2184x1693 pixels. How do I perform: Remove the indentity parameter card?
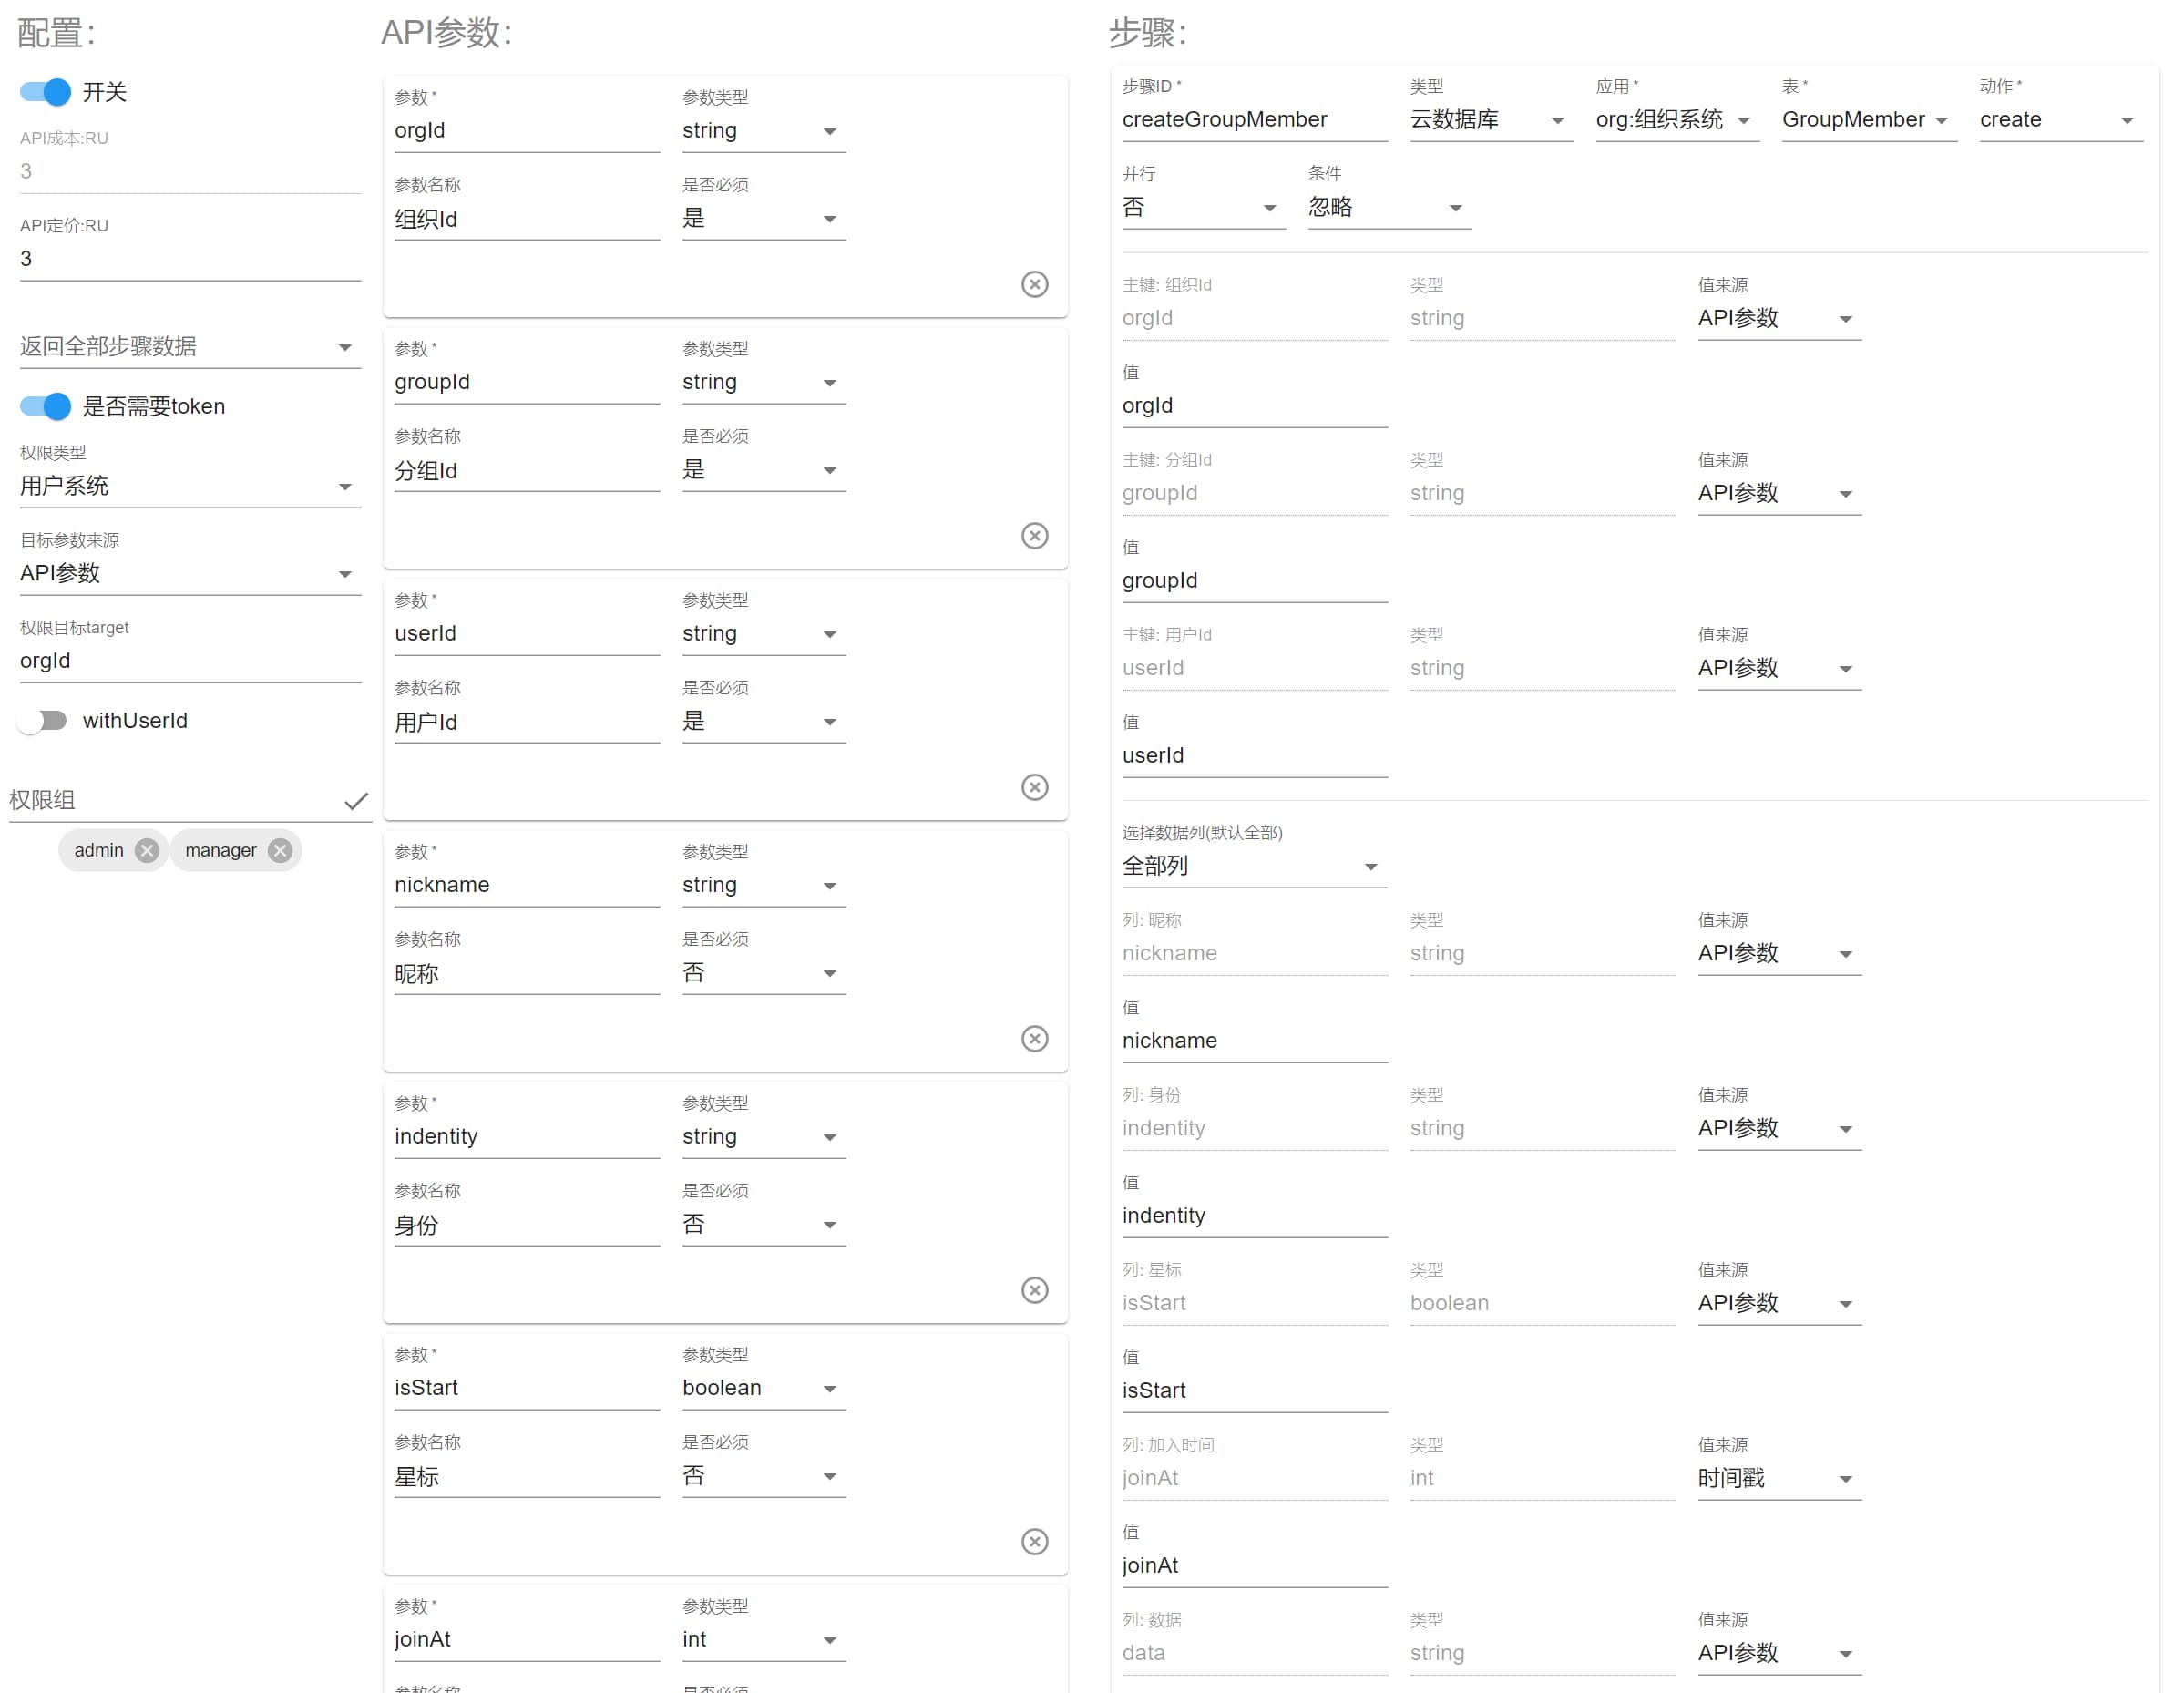tap(1034, 1290)
